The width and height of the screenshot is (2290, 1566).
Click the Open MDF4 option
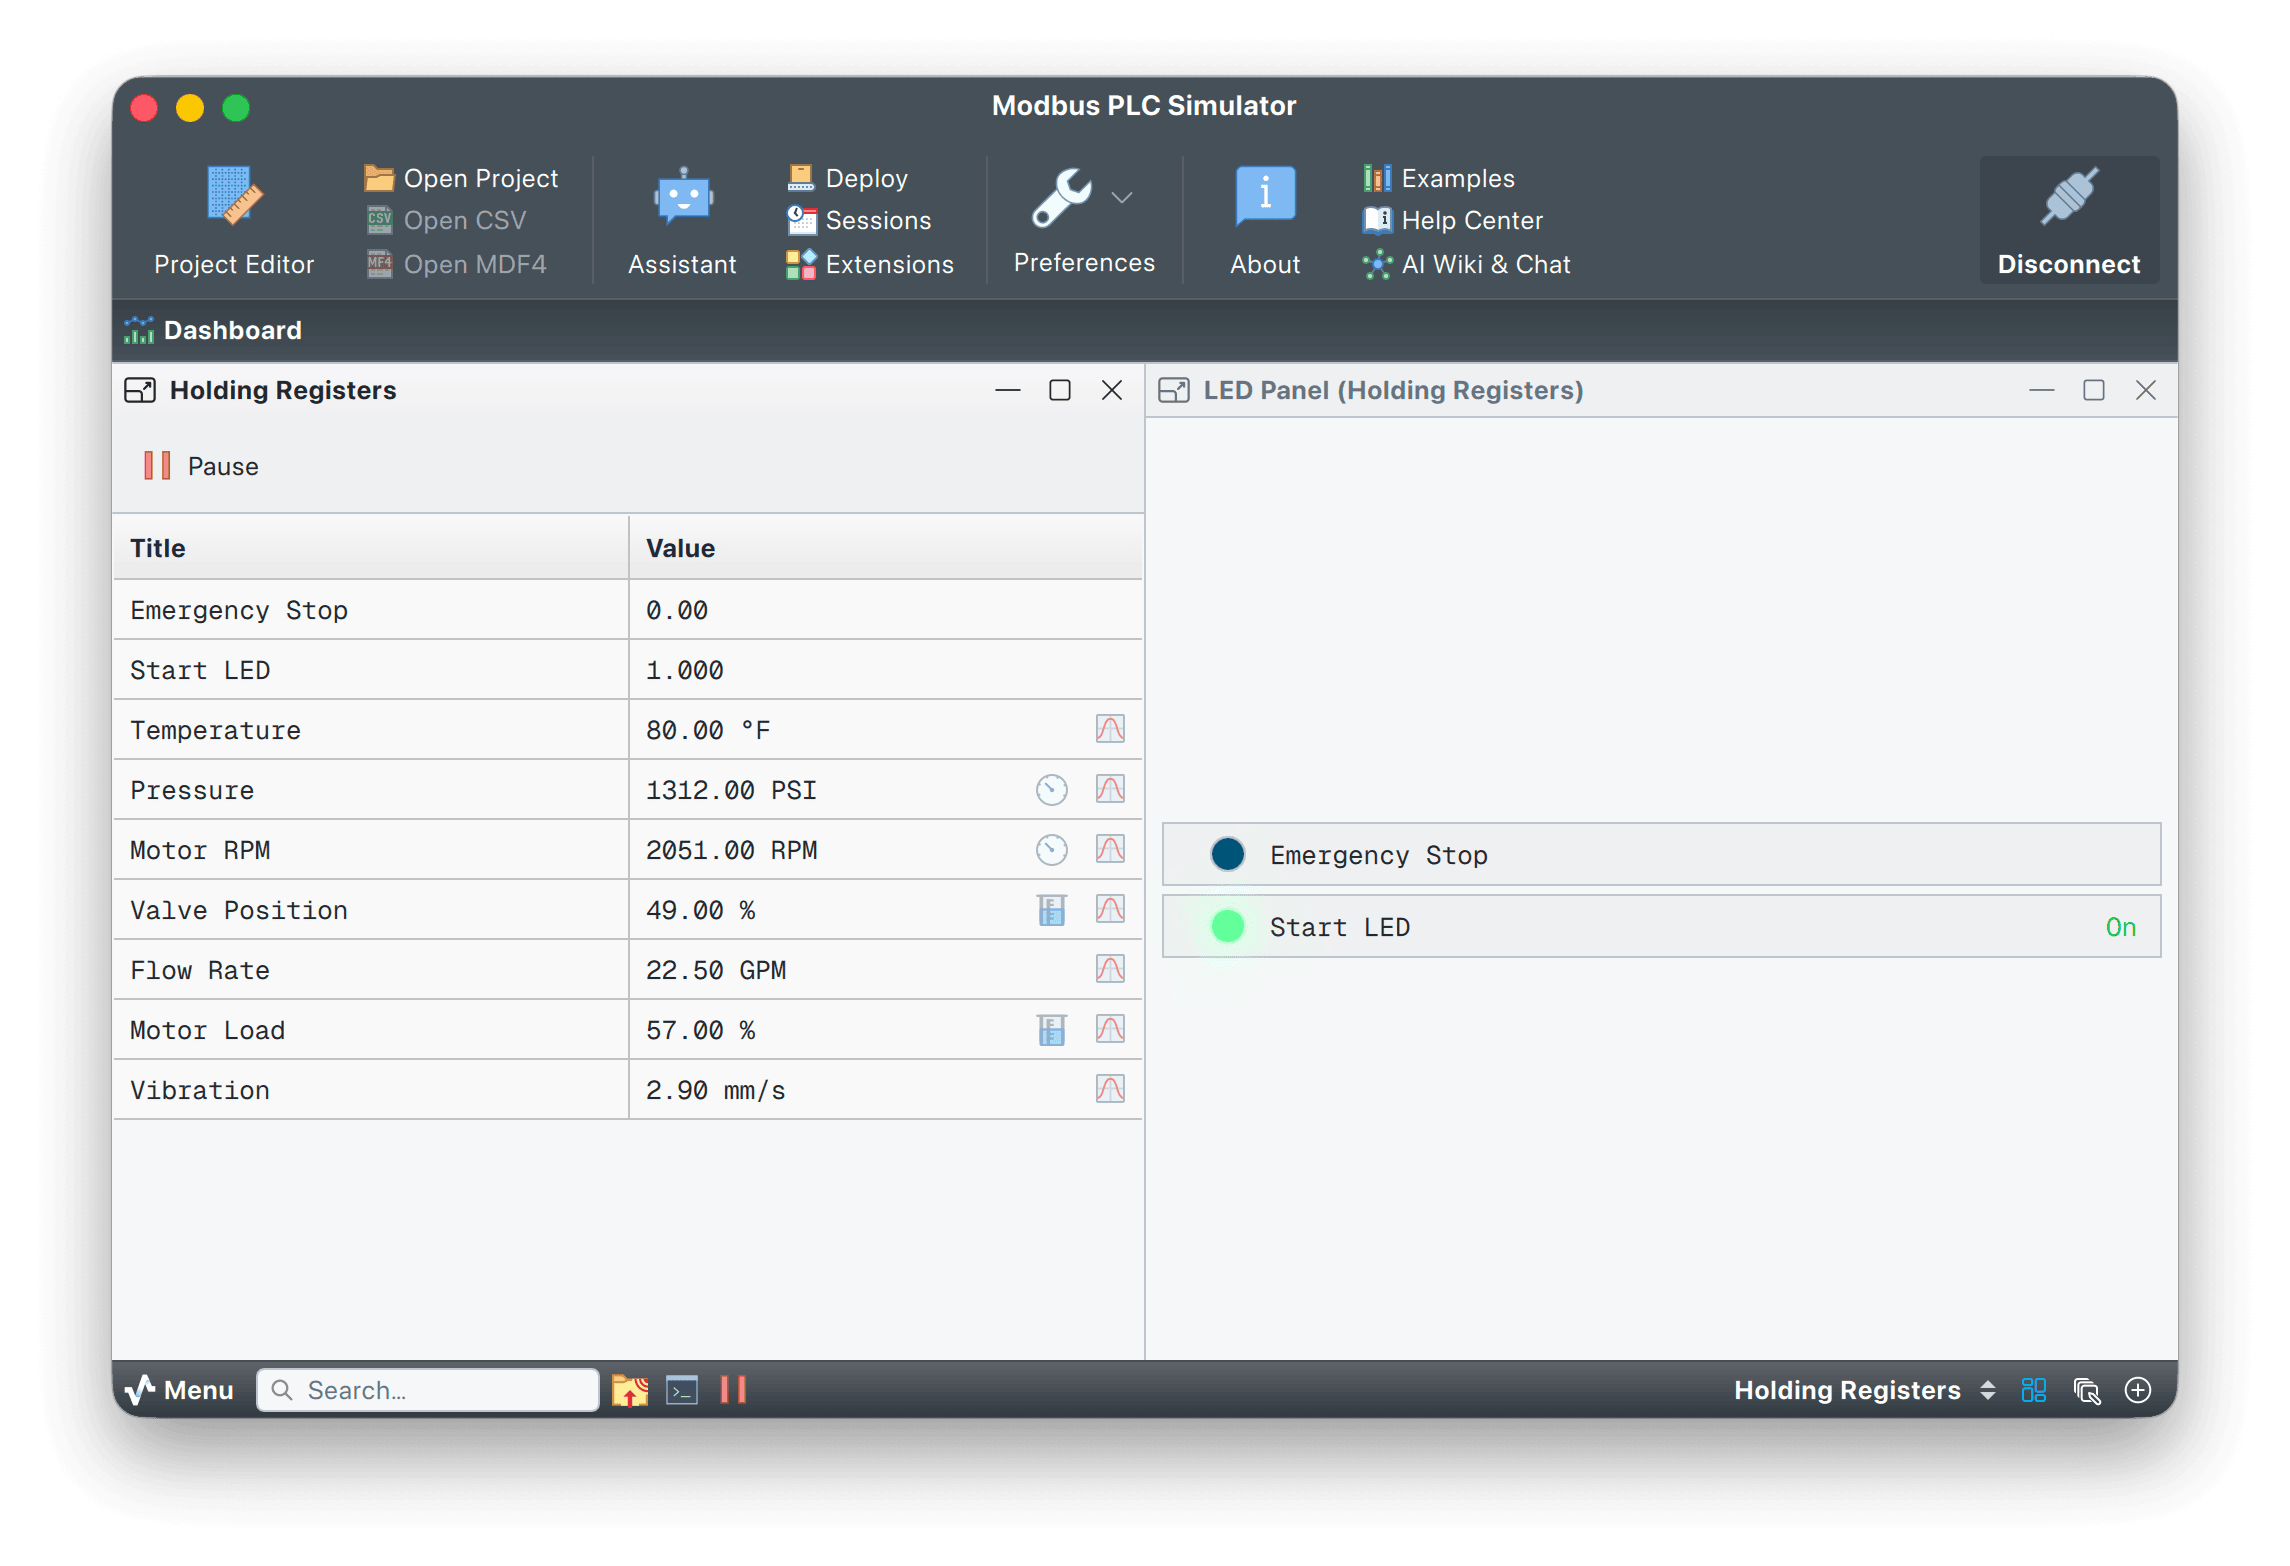coord(456,264)
